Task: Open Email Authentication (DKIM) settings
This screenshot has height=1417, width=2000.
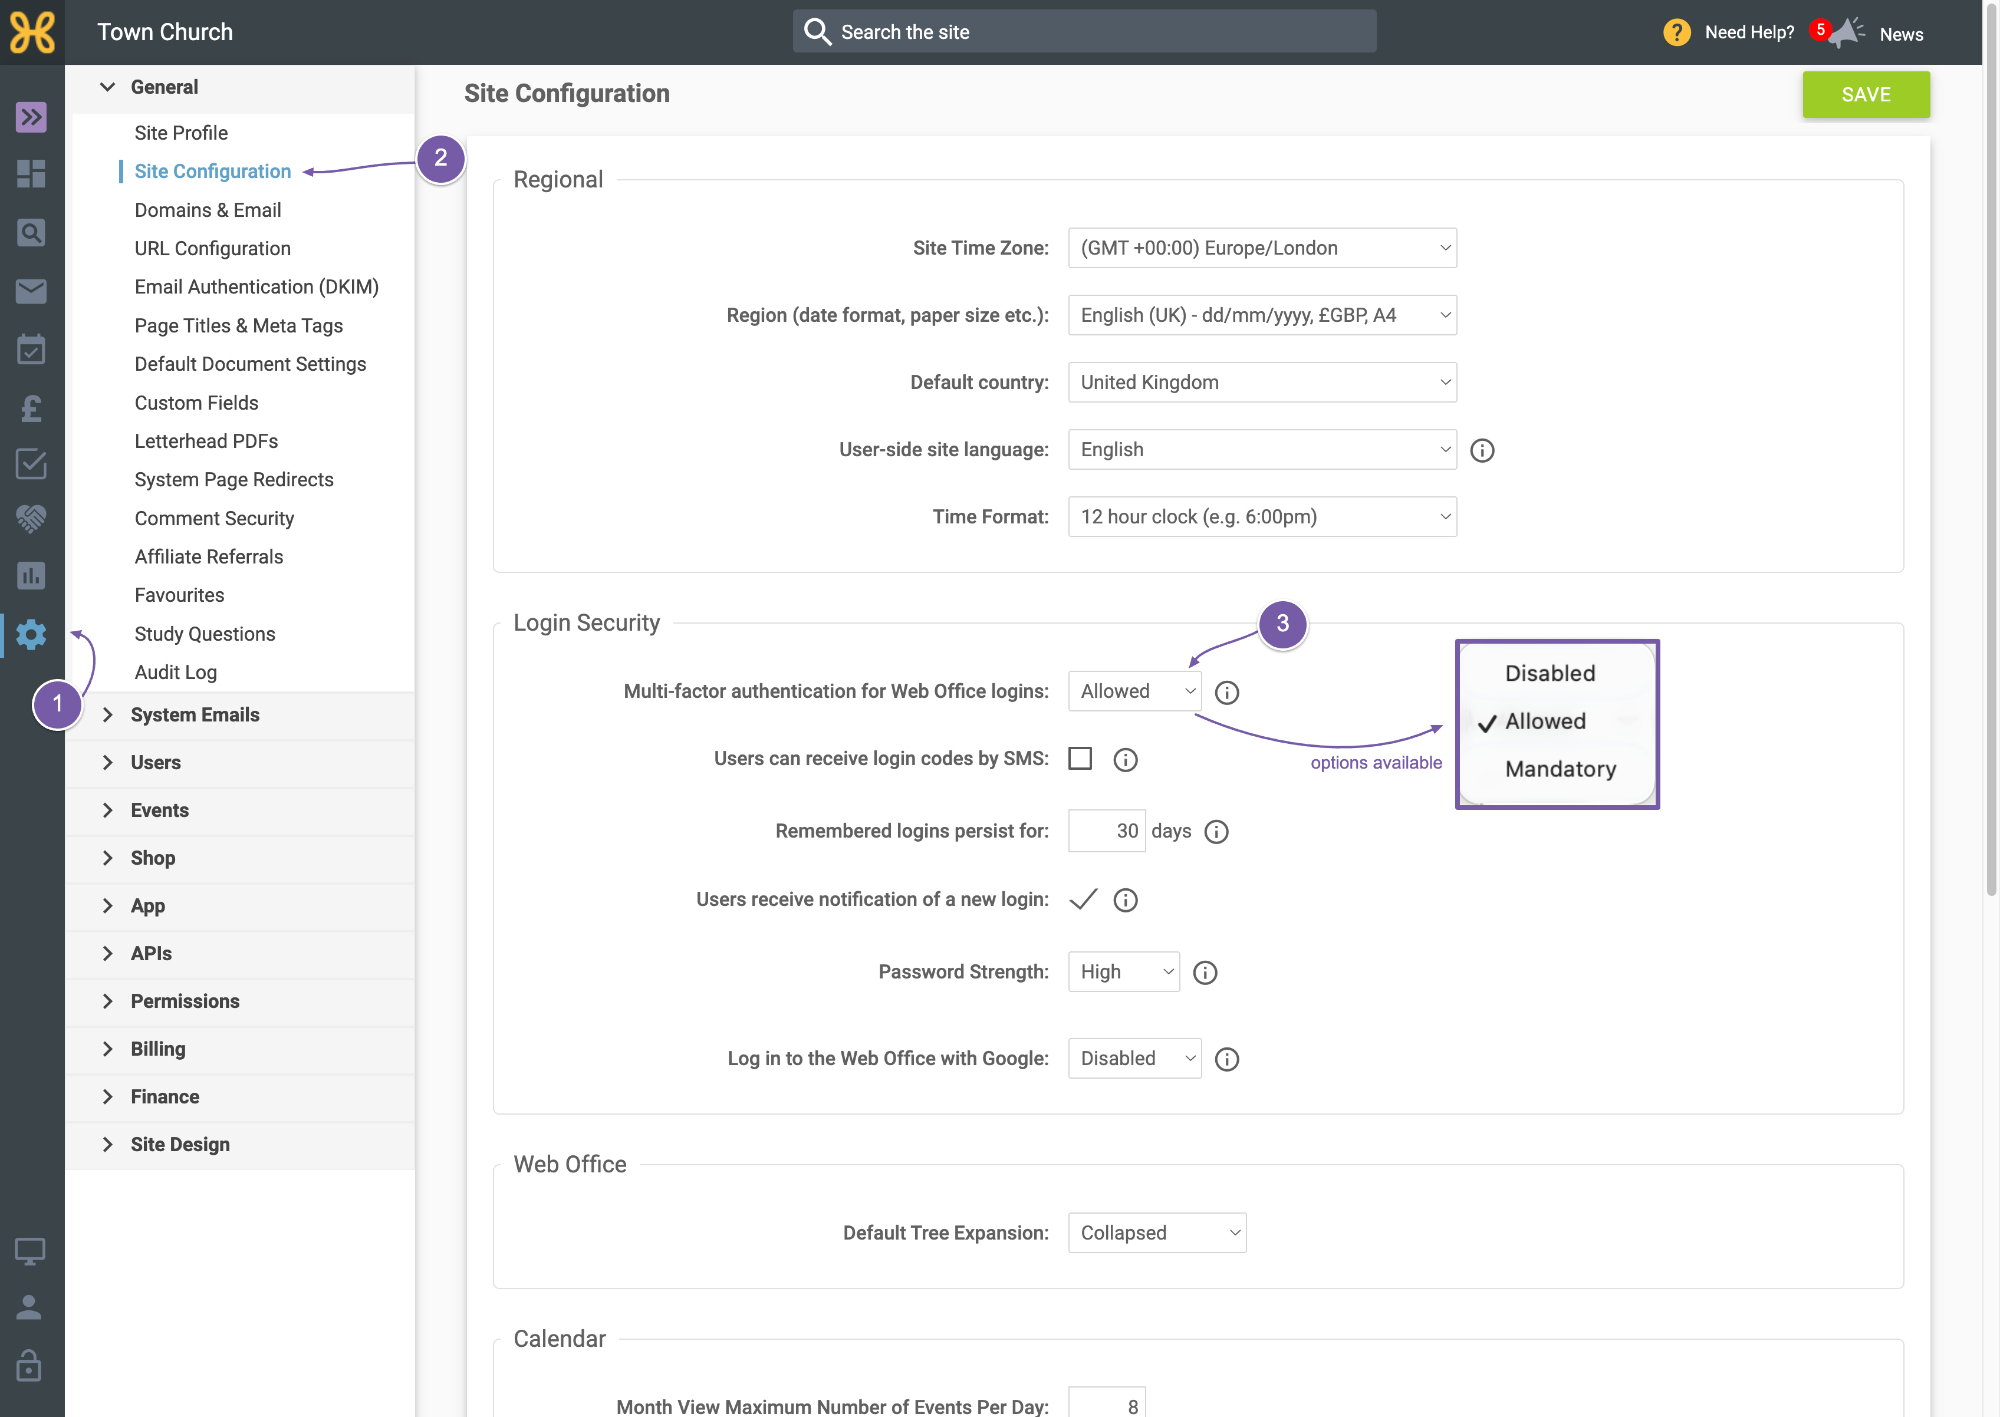Action: 256,287
